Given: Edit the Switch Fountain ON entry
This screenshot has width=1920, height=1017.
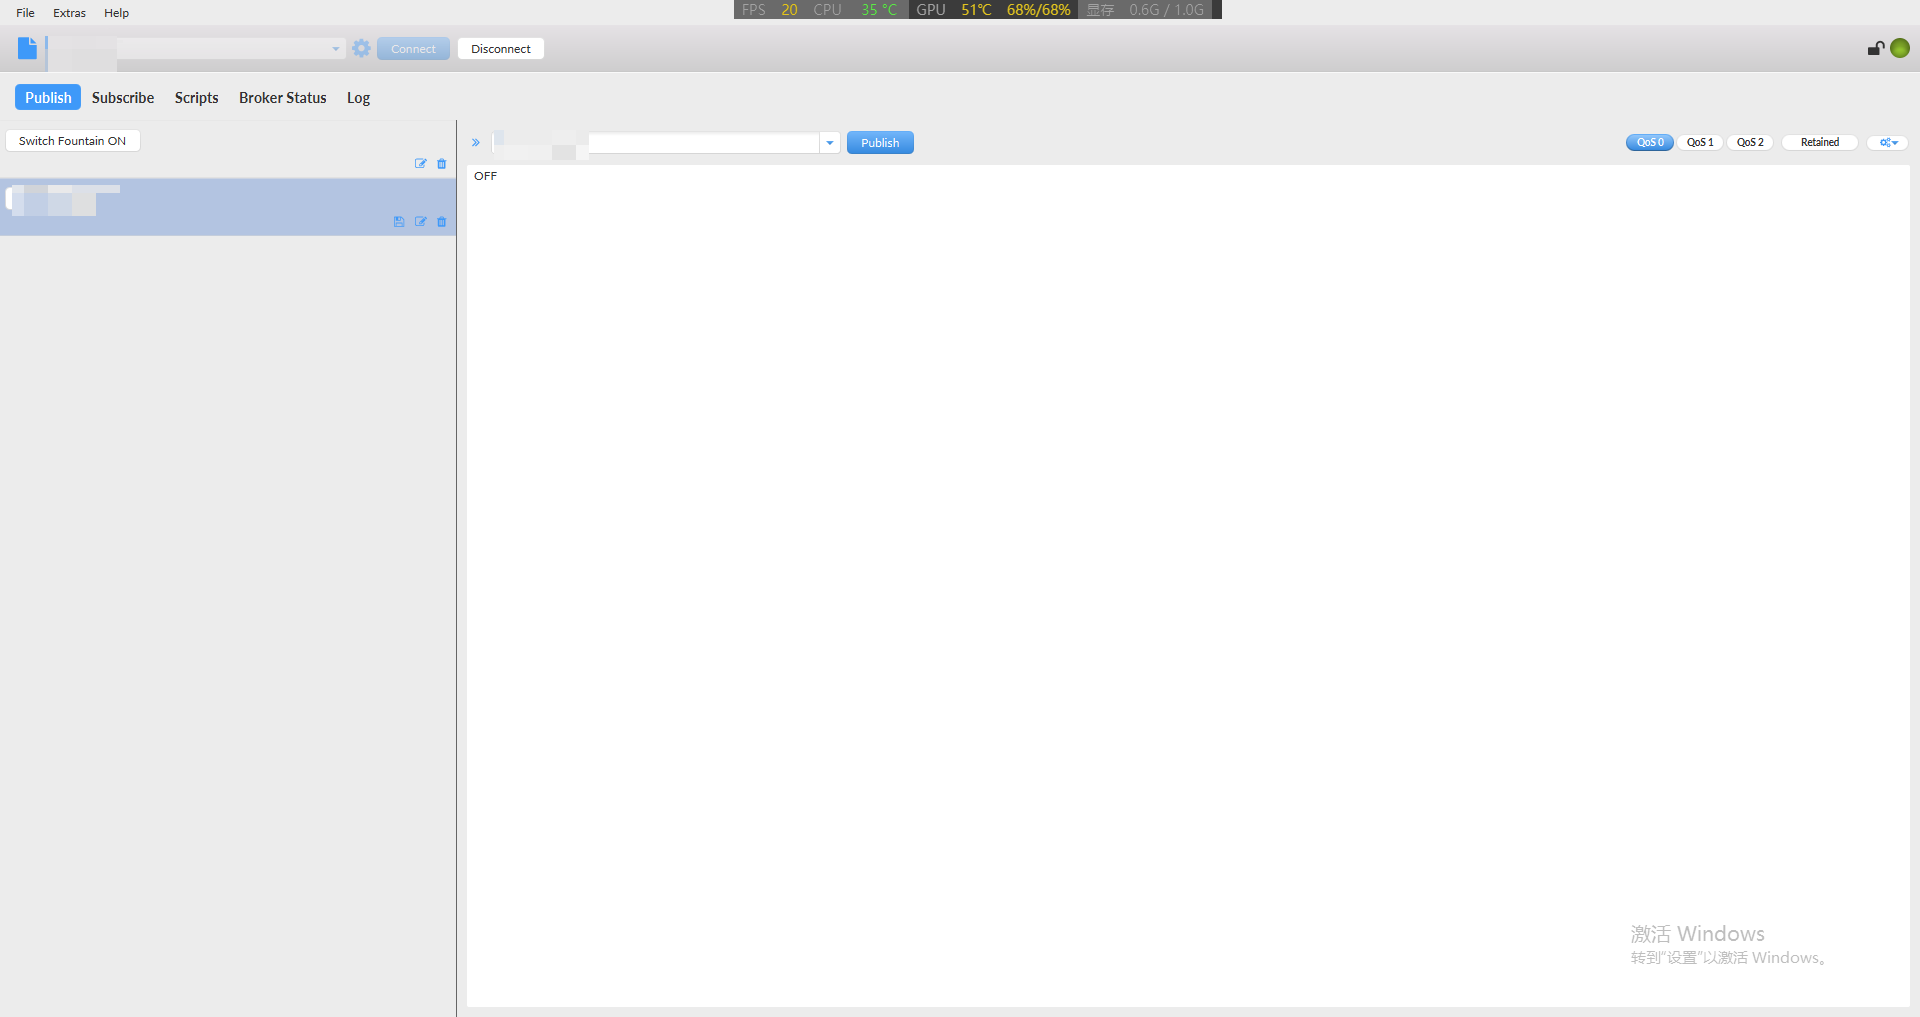Looking at the screenshot, I should 421,164.
